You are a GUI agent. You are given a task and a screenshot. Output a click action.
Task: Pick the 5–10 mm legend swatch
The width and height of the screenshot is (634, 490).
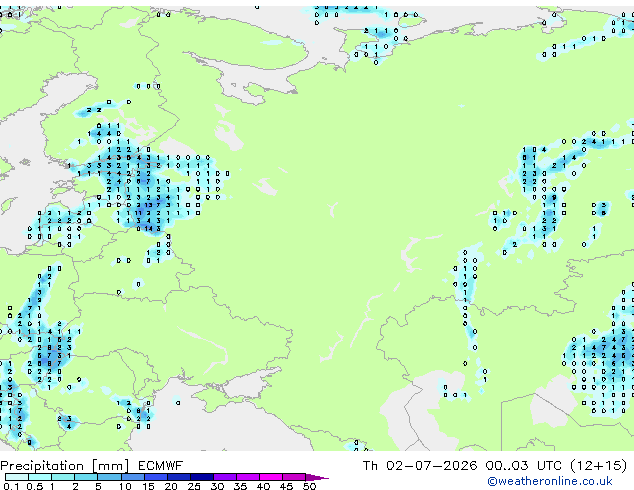click(x=109, y=477)
